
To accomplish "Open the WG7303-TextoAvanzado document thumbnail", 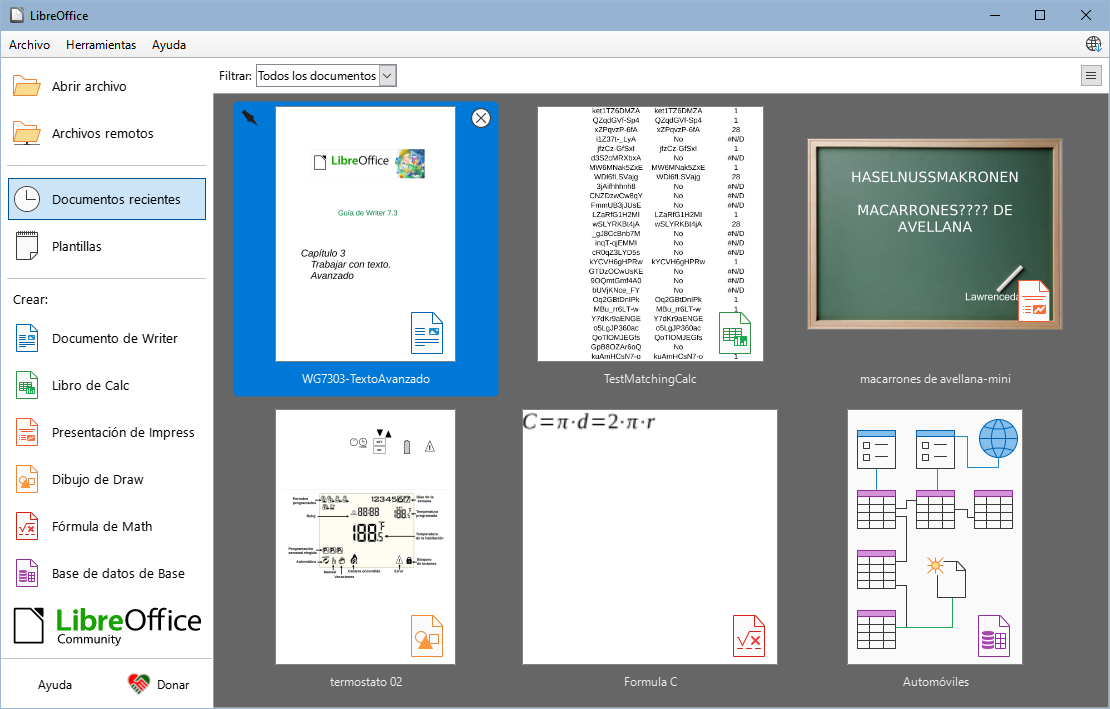I will tap(365, 234).
